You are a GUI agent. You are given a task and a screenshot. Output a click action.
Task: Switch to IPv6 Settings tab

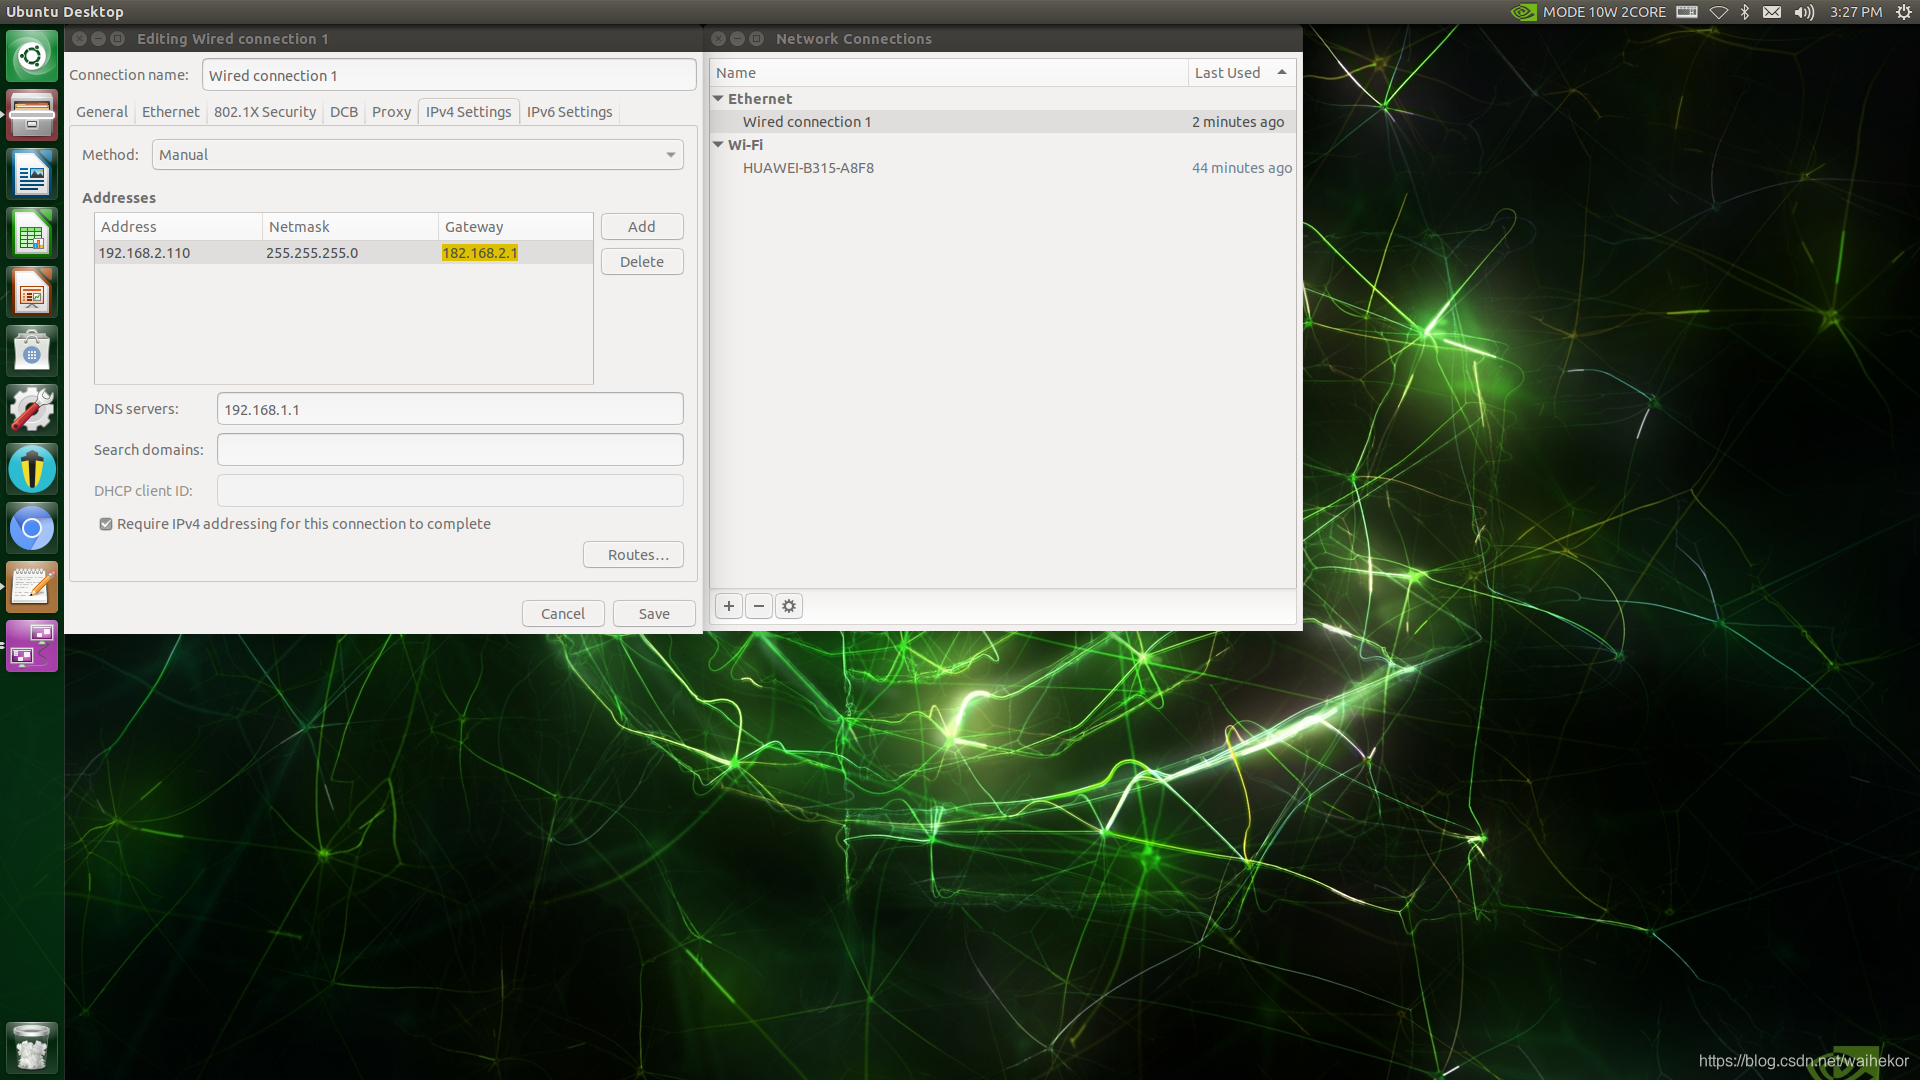[x=570, y=112]
